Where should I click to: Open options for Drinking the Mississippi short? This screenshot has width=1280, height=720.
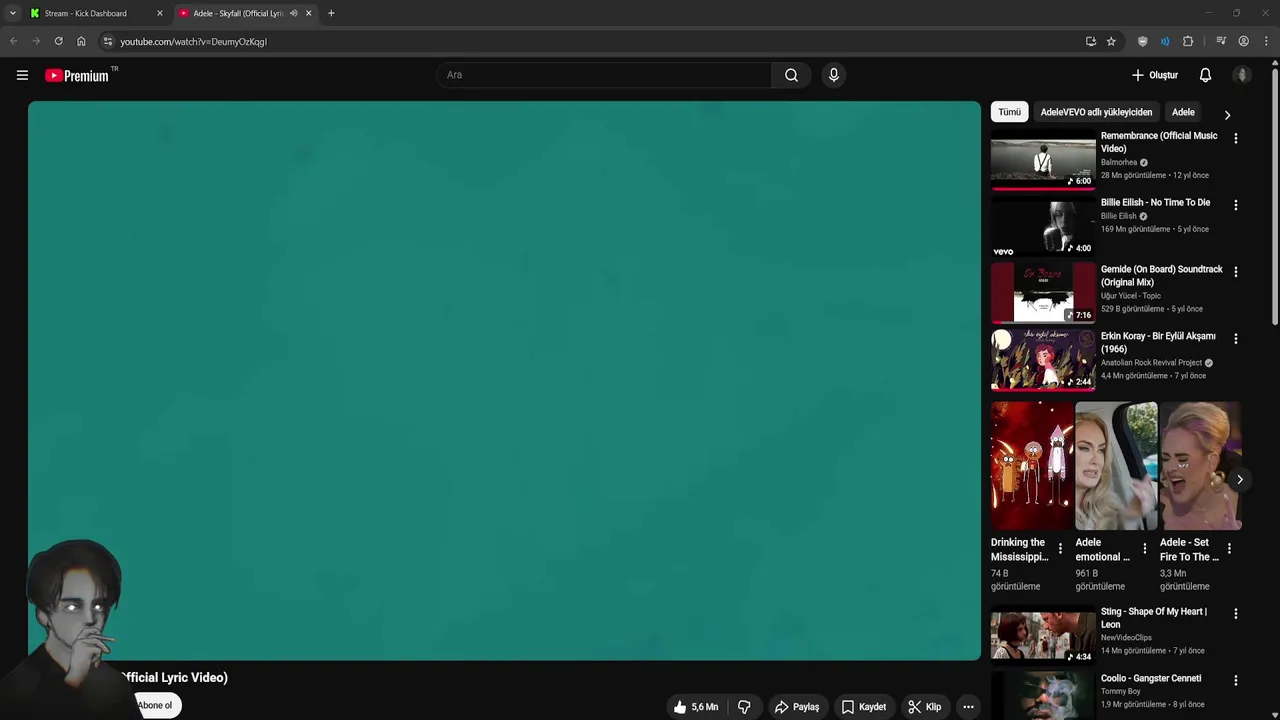1060,549
